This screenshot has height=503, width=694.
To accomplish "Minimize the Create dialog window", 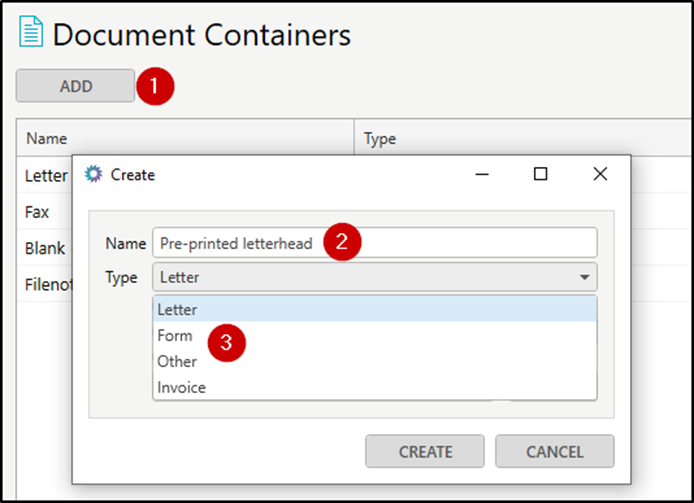I will tap(481, 174).
